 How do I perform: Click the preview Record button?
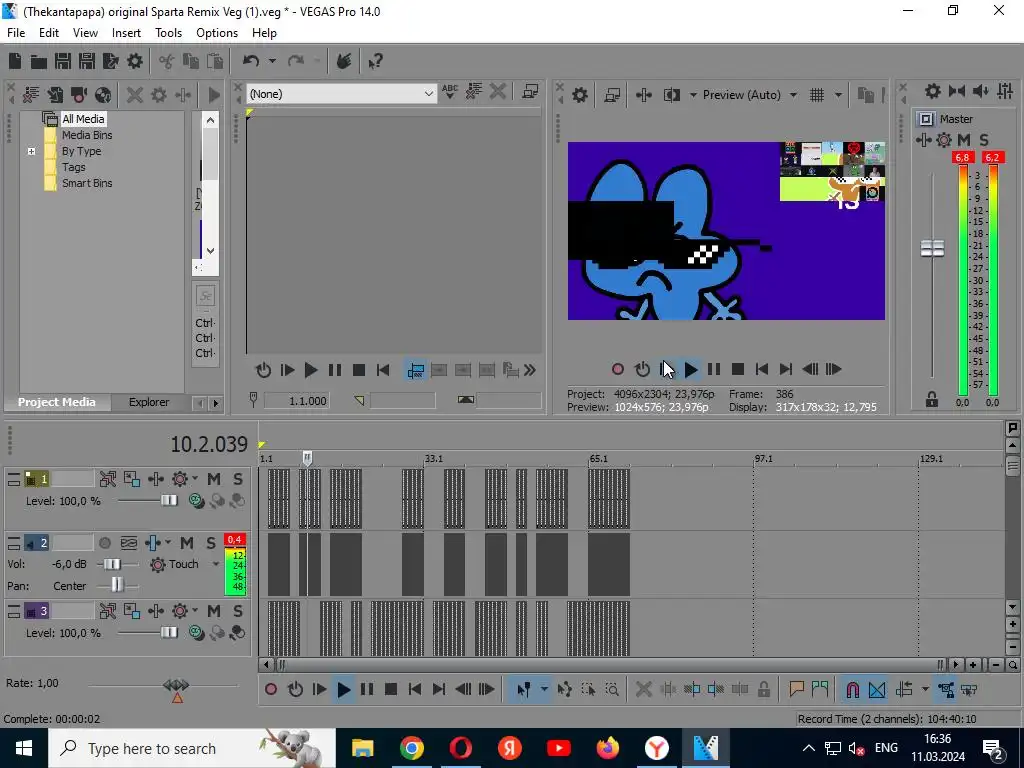click(617, 370)
